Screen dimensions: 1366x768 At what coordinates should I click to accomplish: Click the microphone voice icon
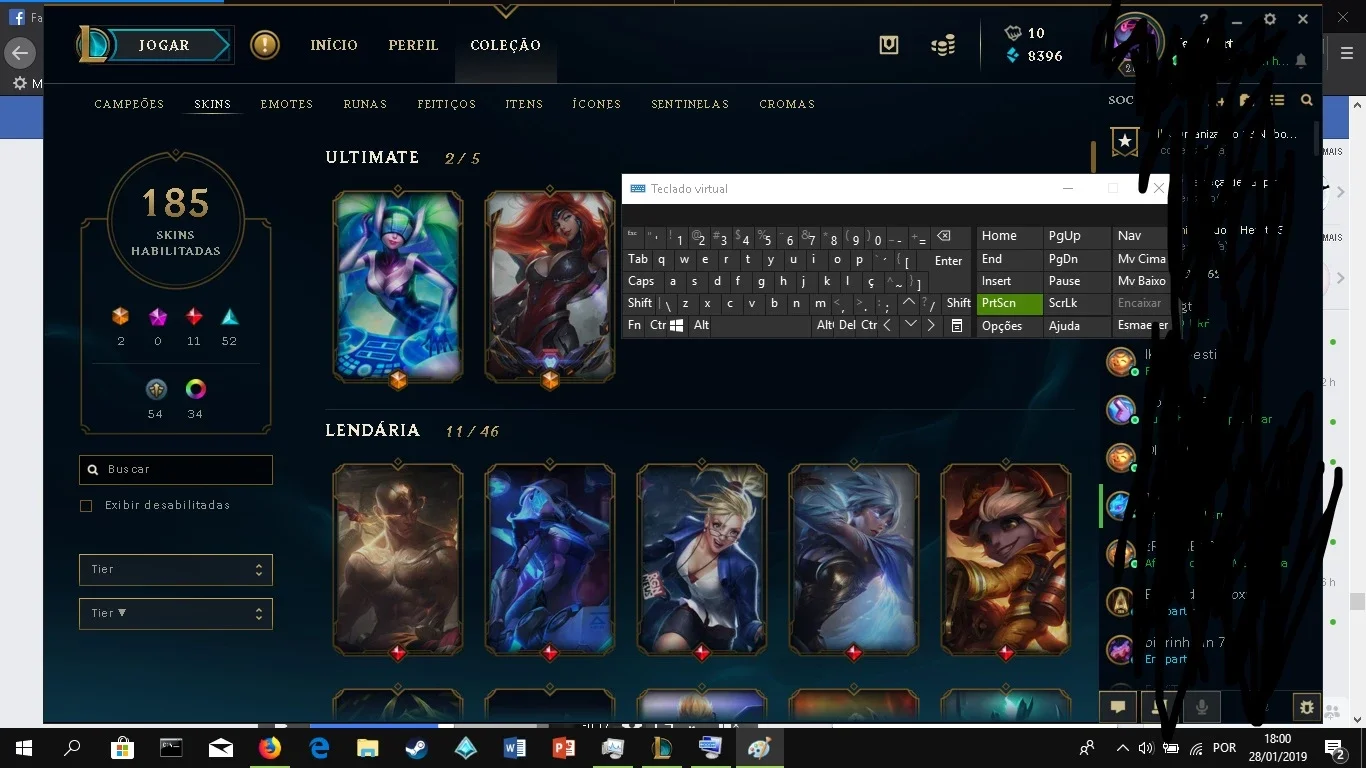click(x=1202, y=707)
